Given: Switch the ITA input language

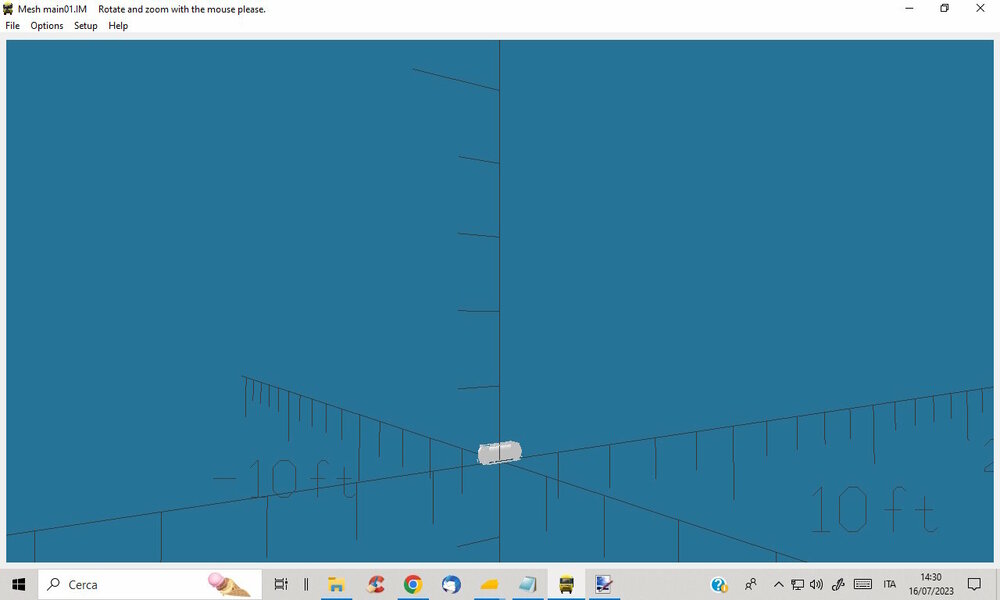Looking at the screenshot, I should click(x=890, y=584).
